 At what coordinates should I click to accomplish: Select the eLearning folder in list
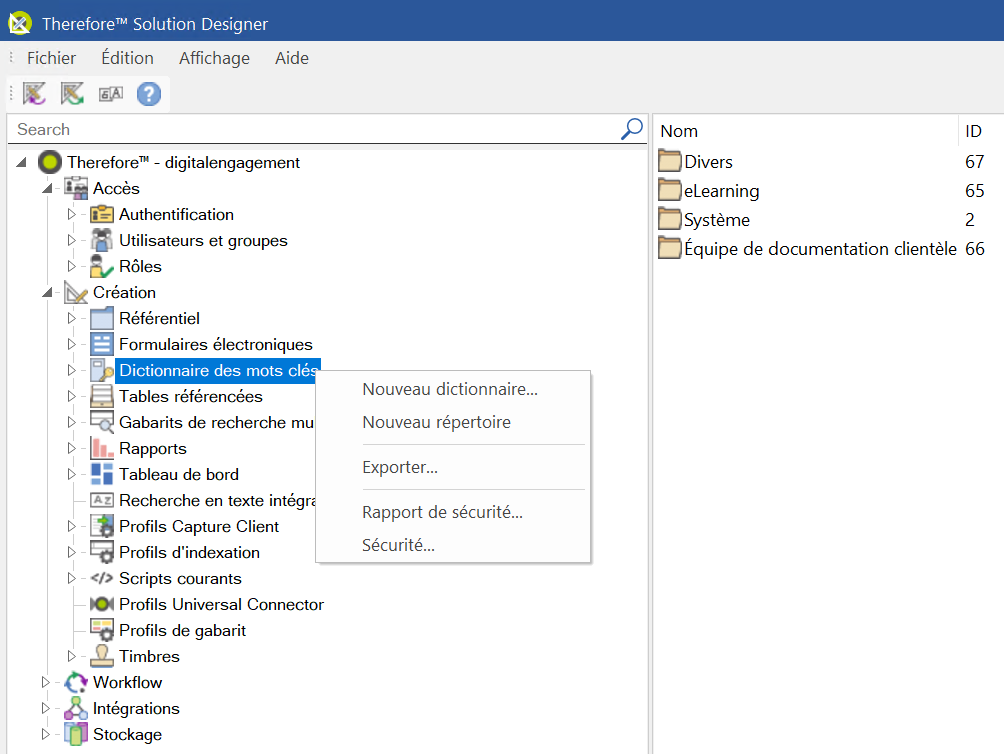click(709, 191)
